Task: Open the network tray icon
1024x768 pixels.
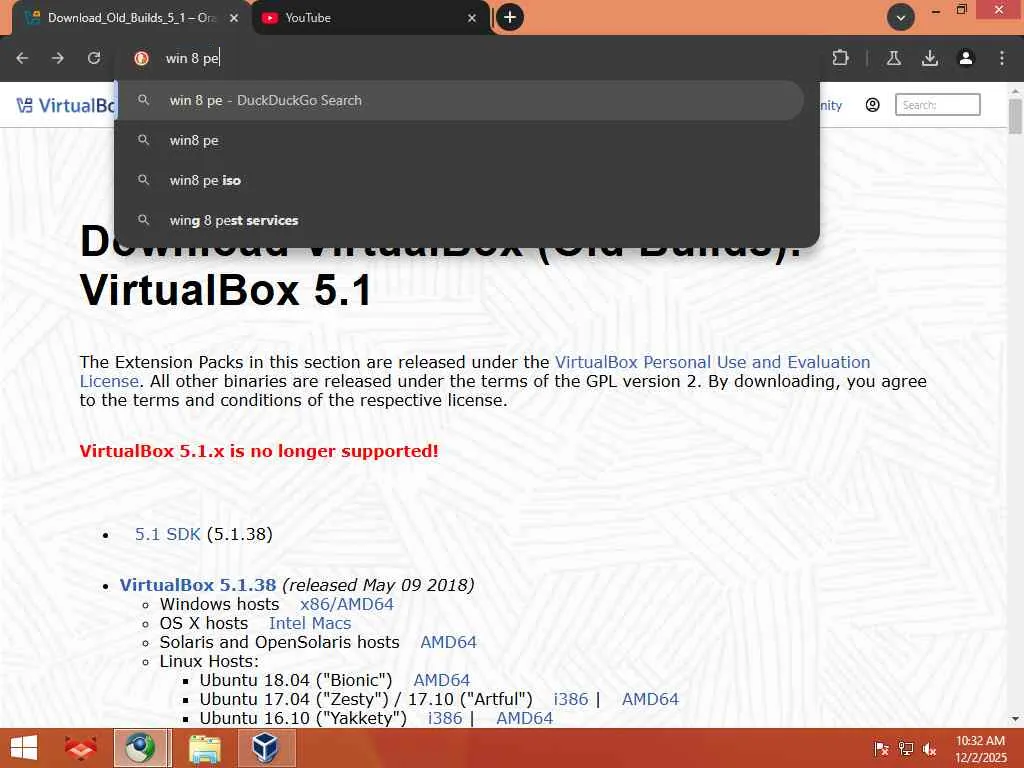Action: [905, 749]
